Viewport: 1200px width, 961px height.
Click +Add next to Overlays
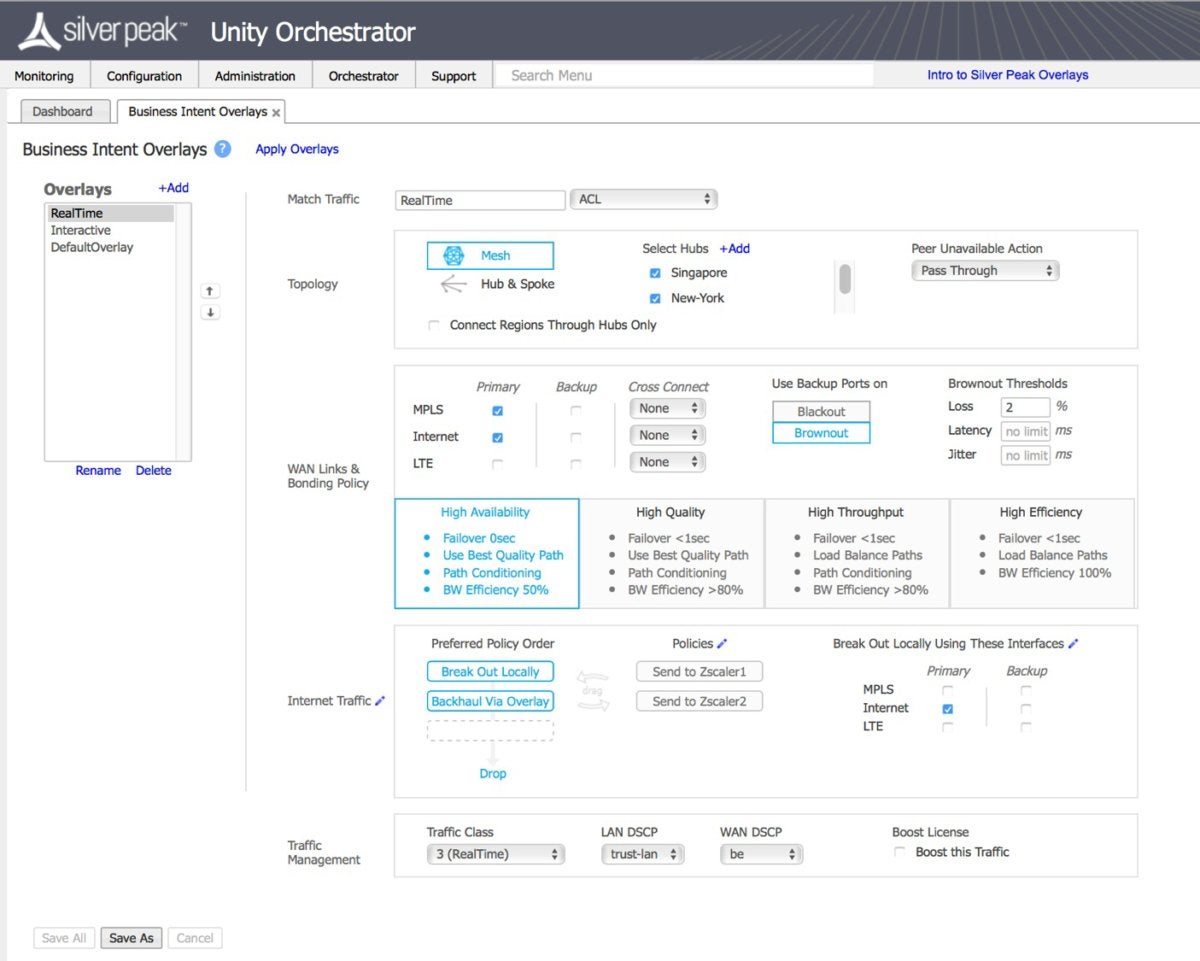[x=173, y=188]
